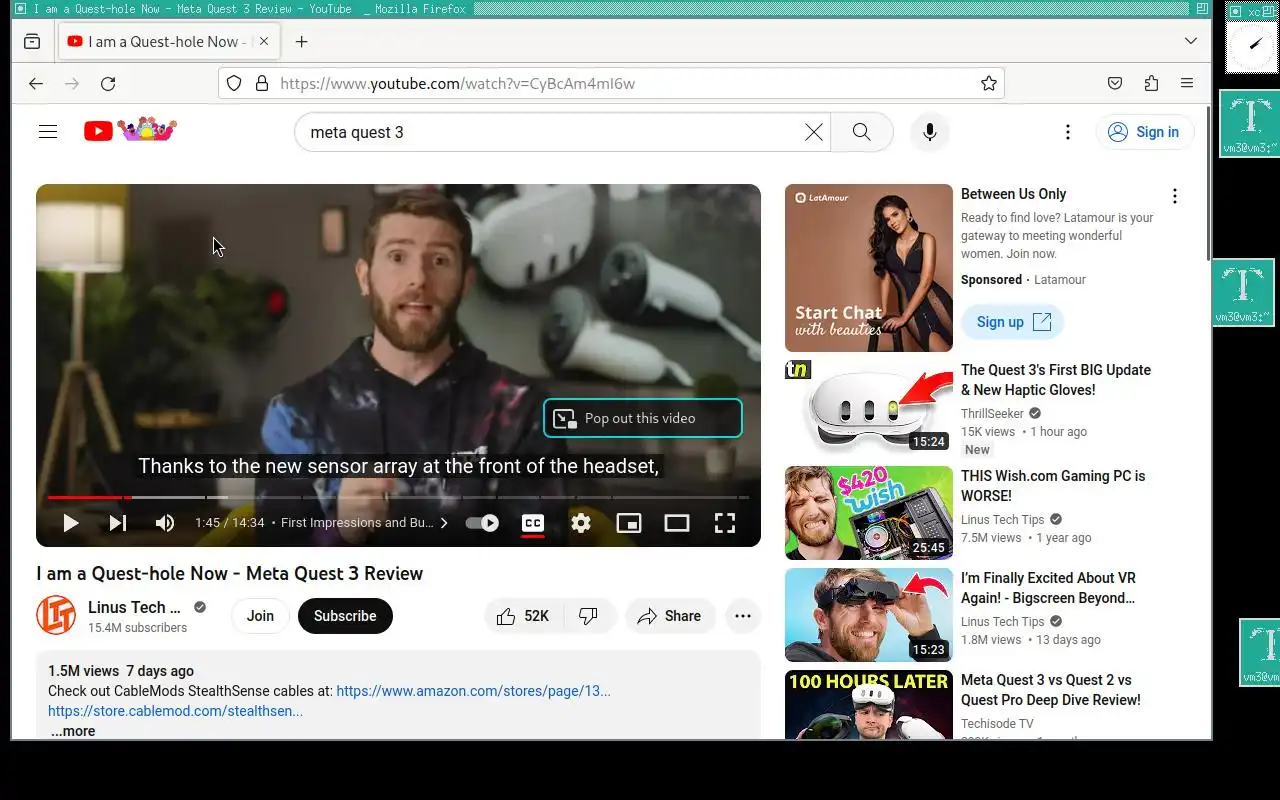
Task: Skip to the next video
Action: point(118,523)
